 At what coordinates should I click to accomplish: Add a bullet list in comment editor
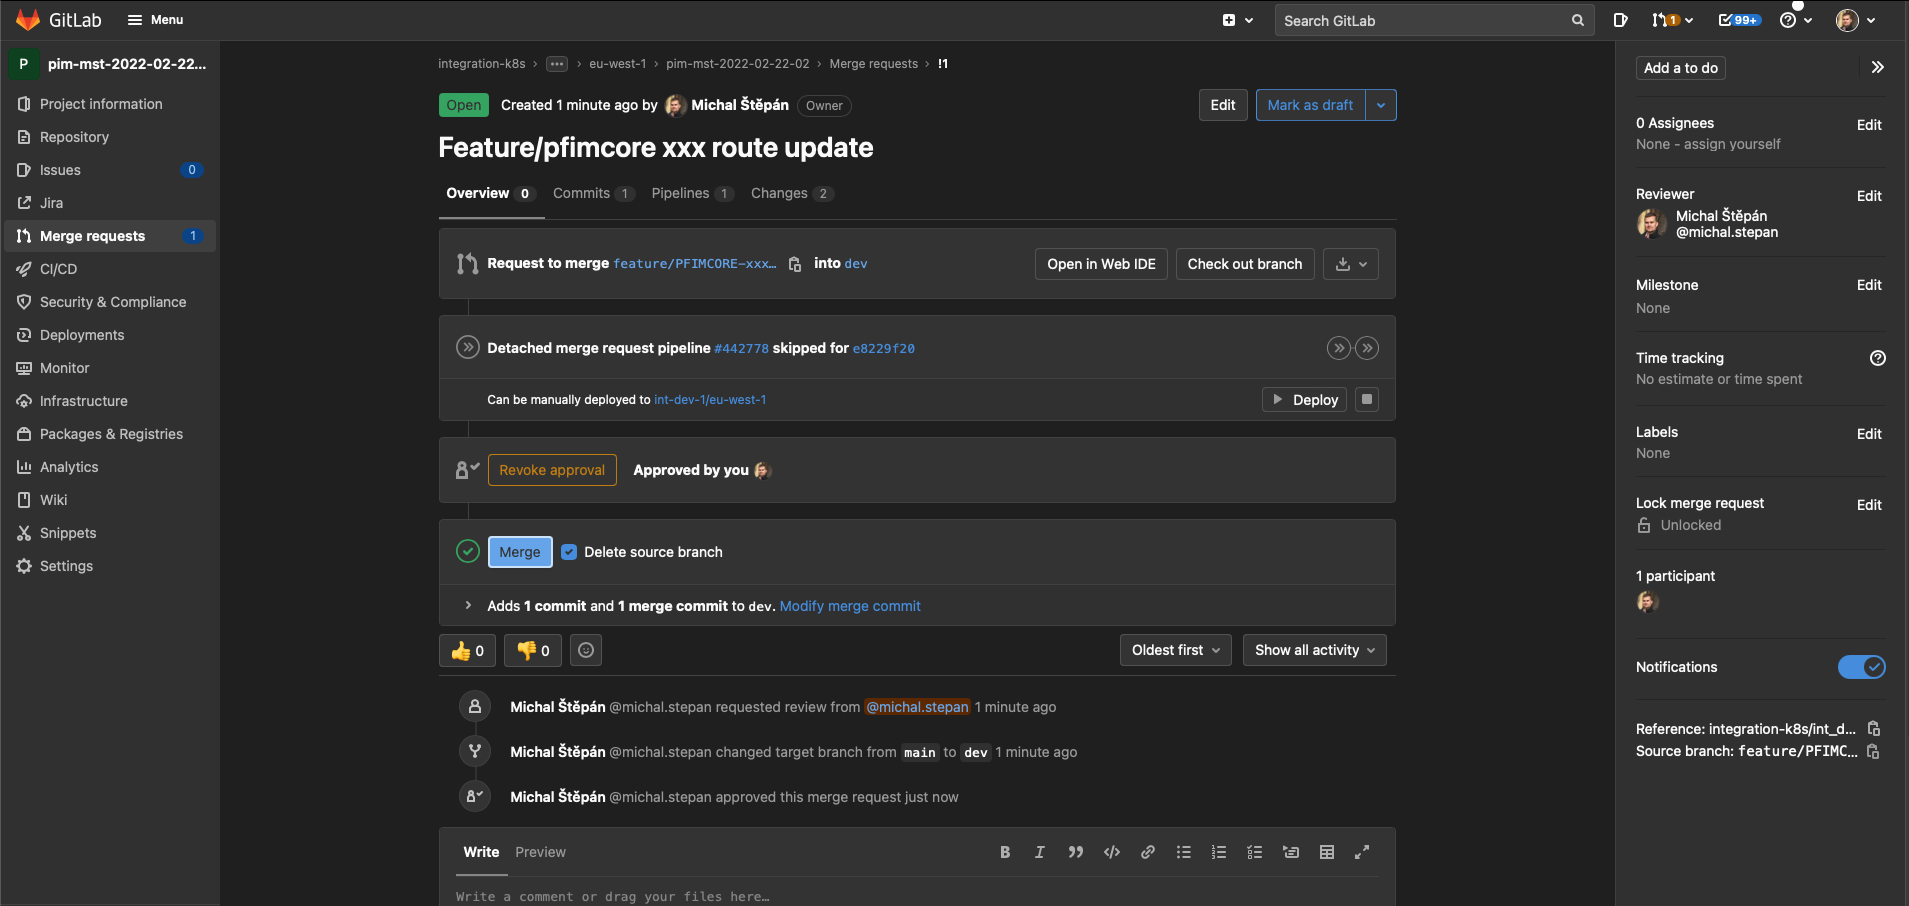(x=1184, y=852)
